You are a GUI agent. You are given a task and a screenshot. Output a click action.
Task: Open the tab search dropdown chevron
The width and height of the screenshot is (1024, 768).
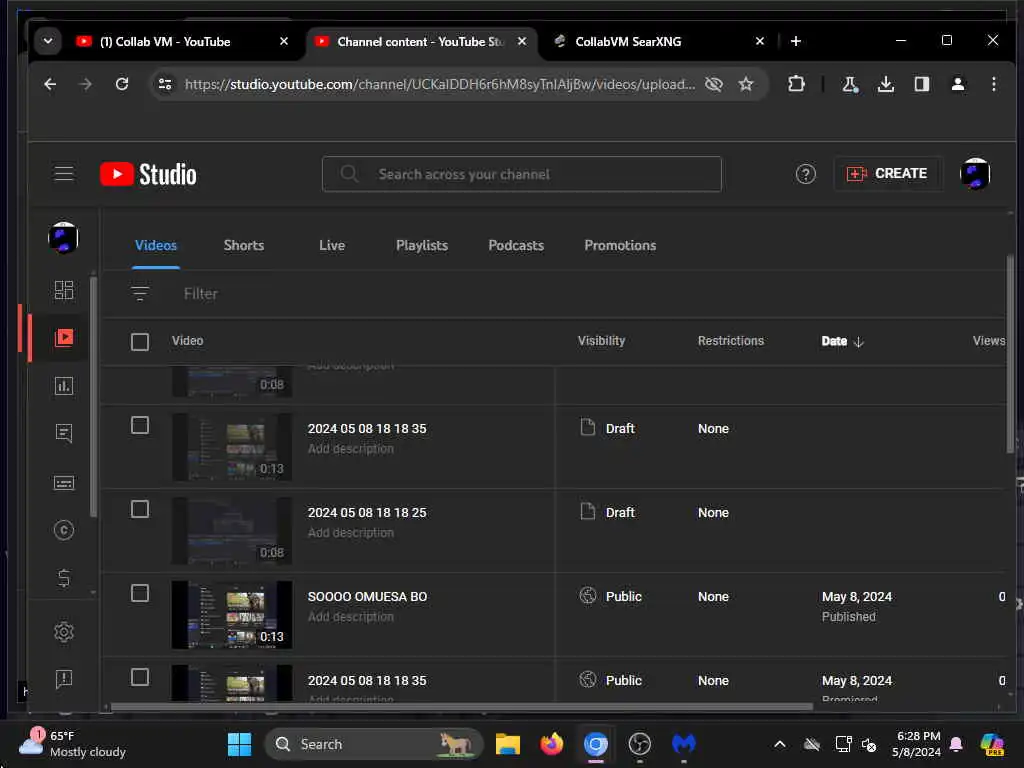(x=48, y=41)
